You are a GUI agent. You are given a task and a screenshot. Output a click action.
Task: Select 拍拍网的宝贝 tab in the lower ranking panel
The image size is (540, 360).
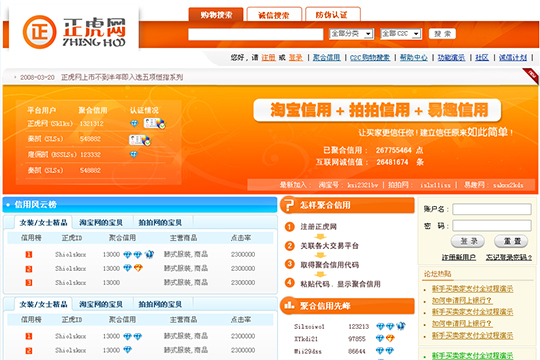160,304
